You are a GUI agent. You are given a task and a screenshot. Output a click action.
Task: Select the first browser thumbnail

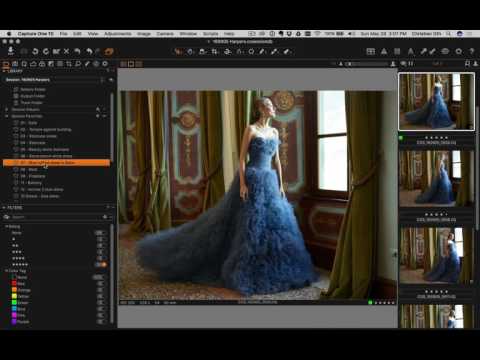[x=436, y=101]
